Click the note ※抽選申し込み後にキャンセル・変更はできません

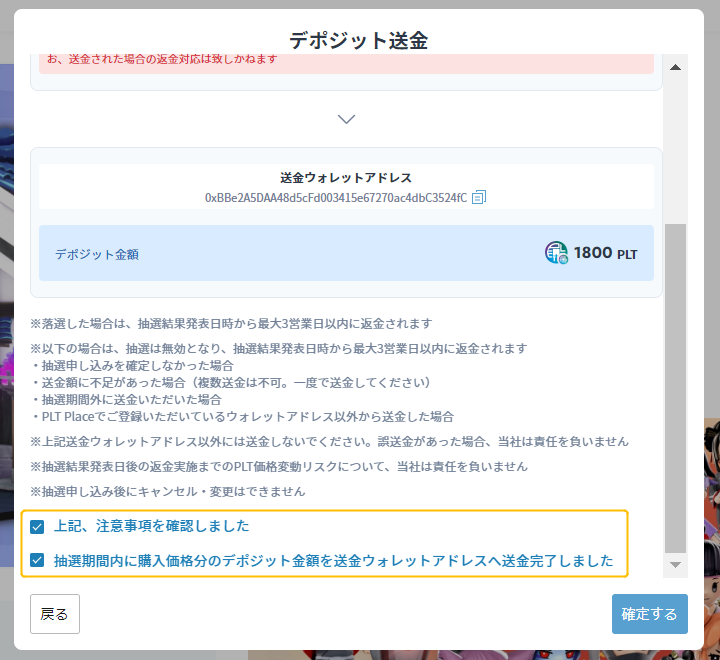pyautogui.click(x=168, y=492)
